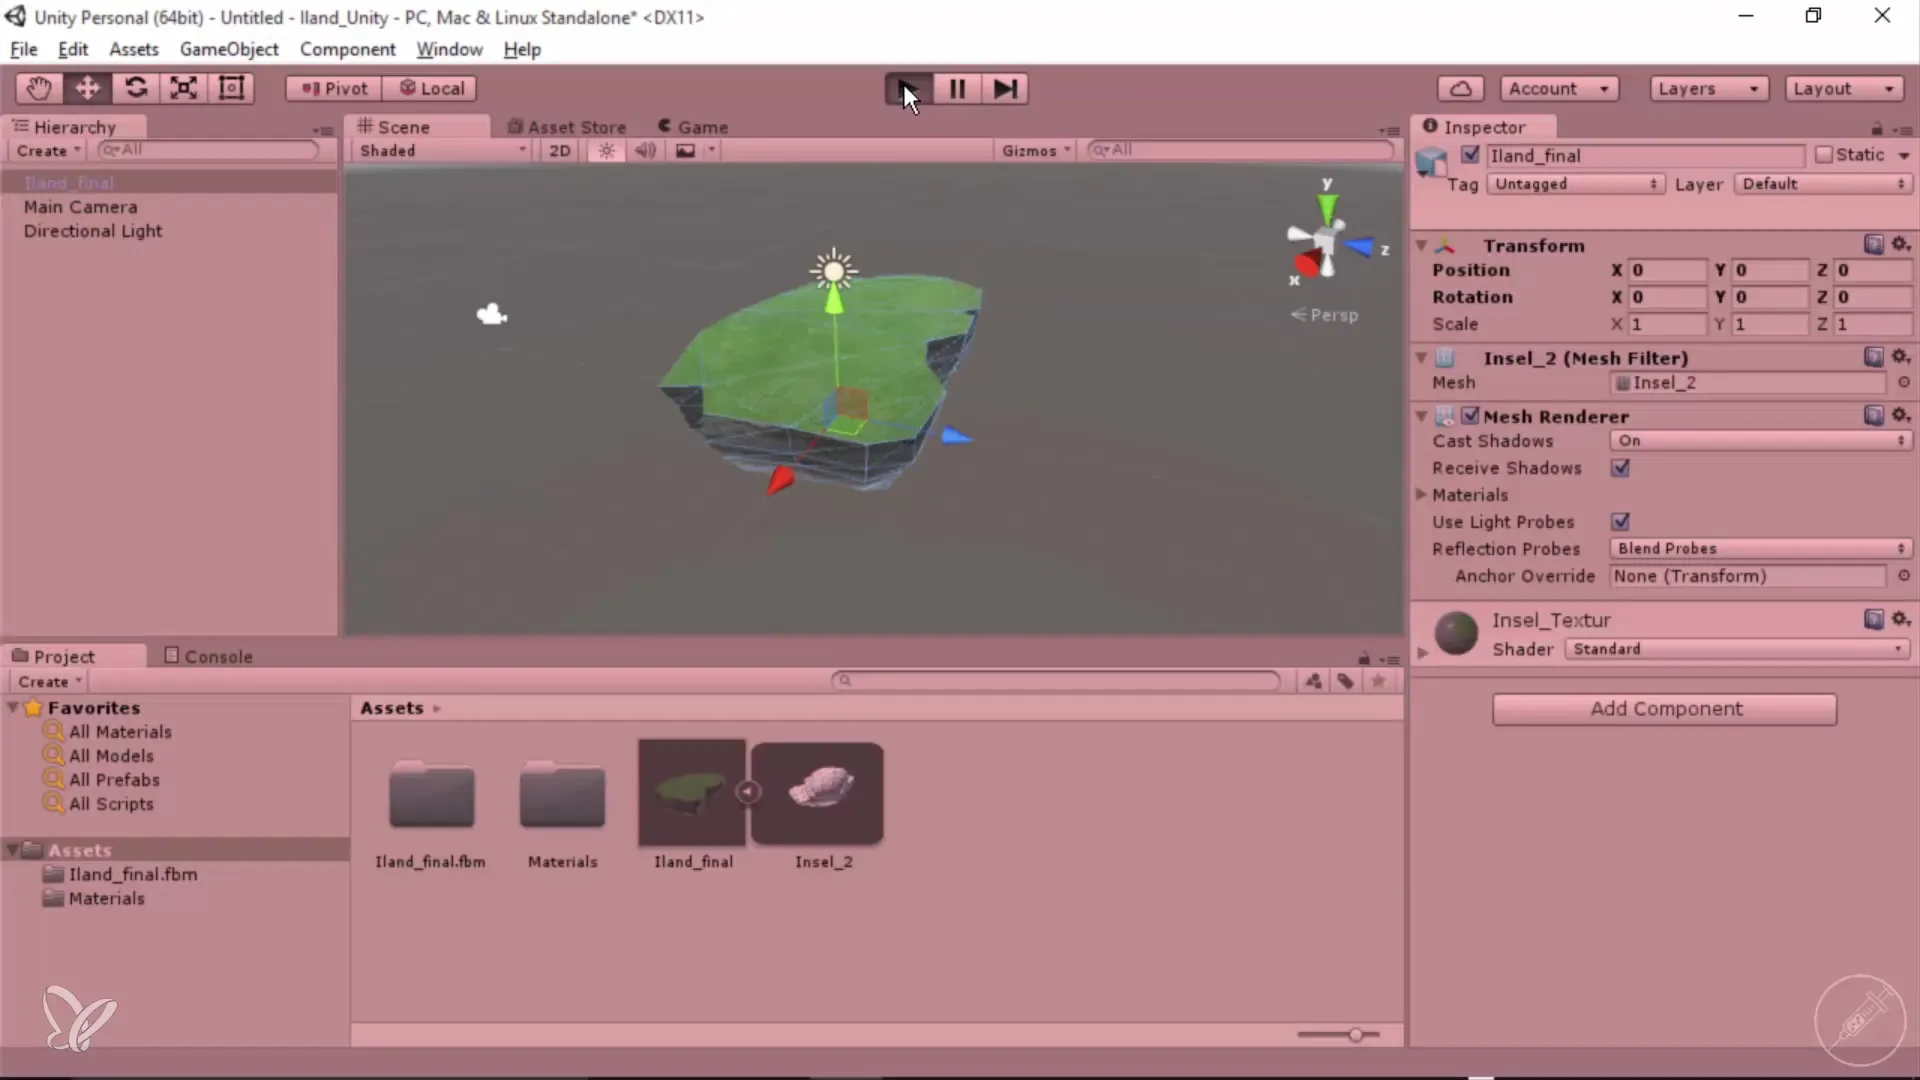
Task: Click the Persp scene gizmo label
Action: [1324, 315]
